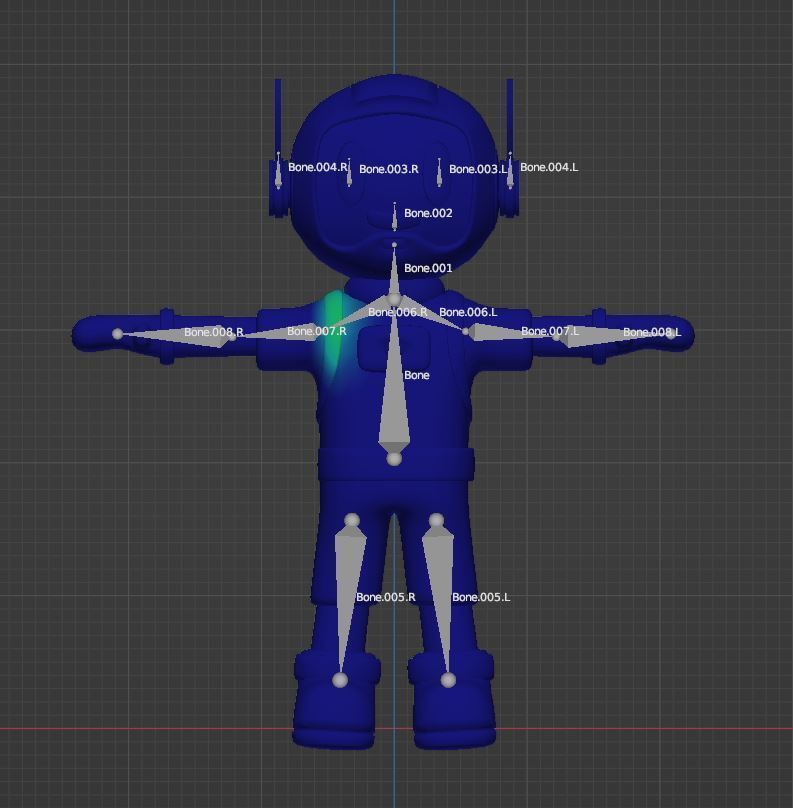Click the Bone.003.L label

click(x=478, y=169)
